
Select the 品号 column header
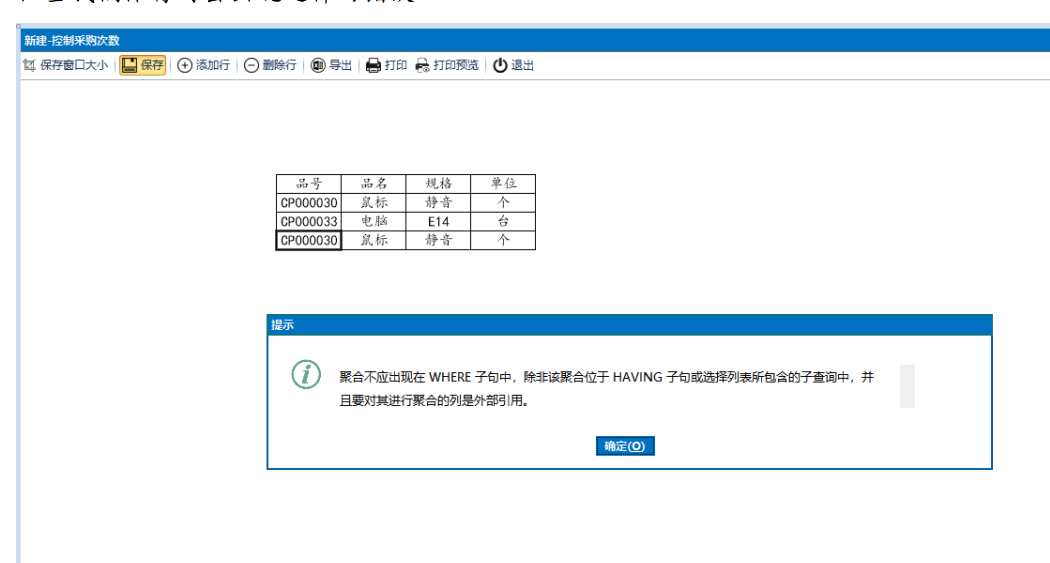(309, 184)
